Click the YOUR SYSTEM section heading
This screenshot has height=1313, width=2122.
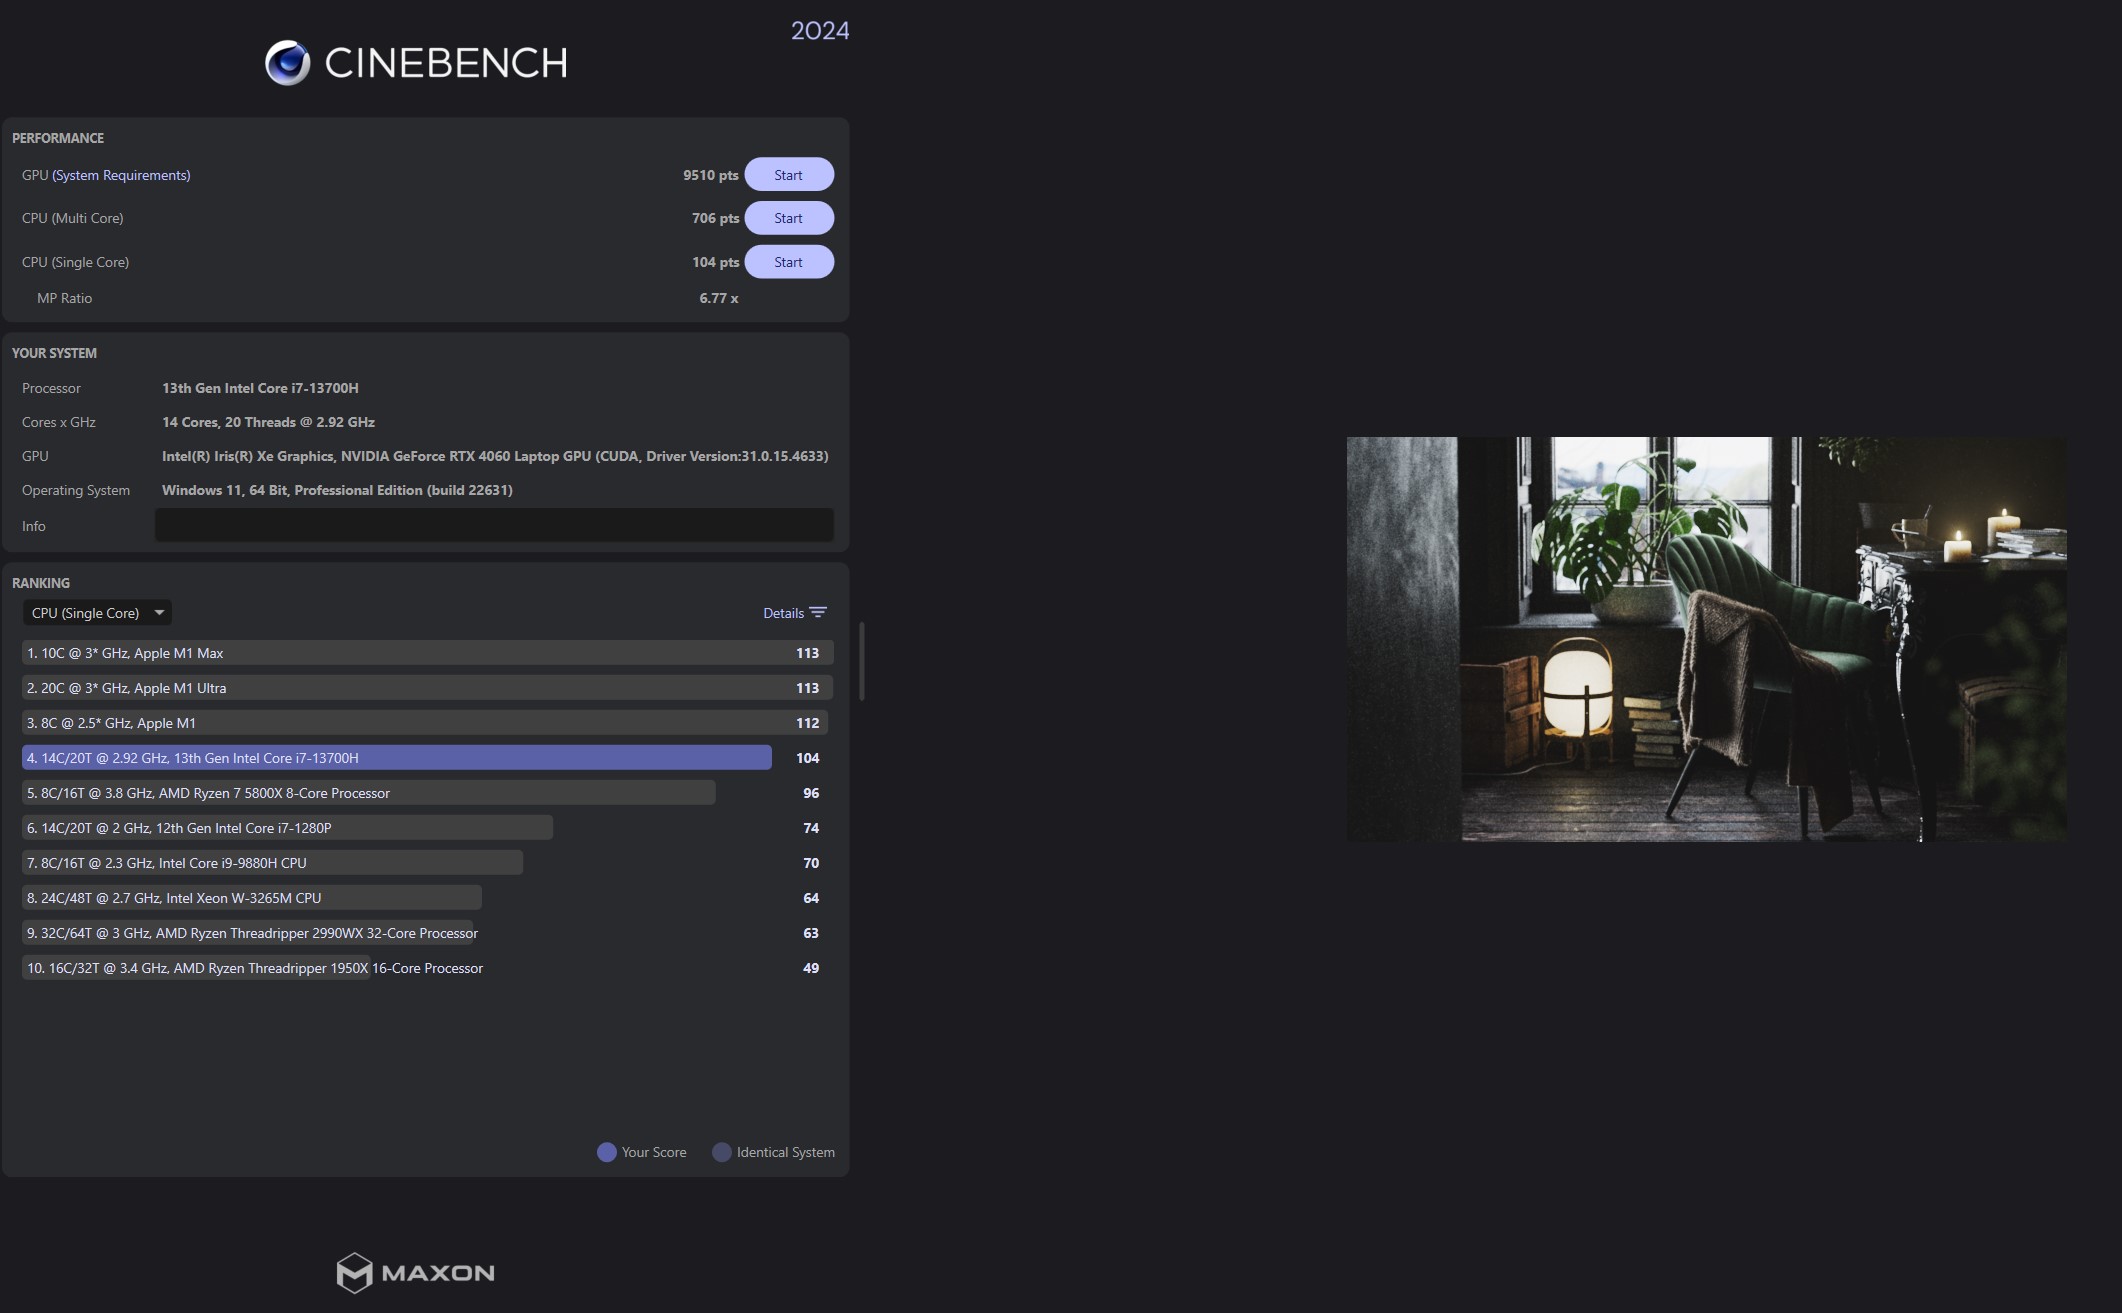[54, 353]
